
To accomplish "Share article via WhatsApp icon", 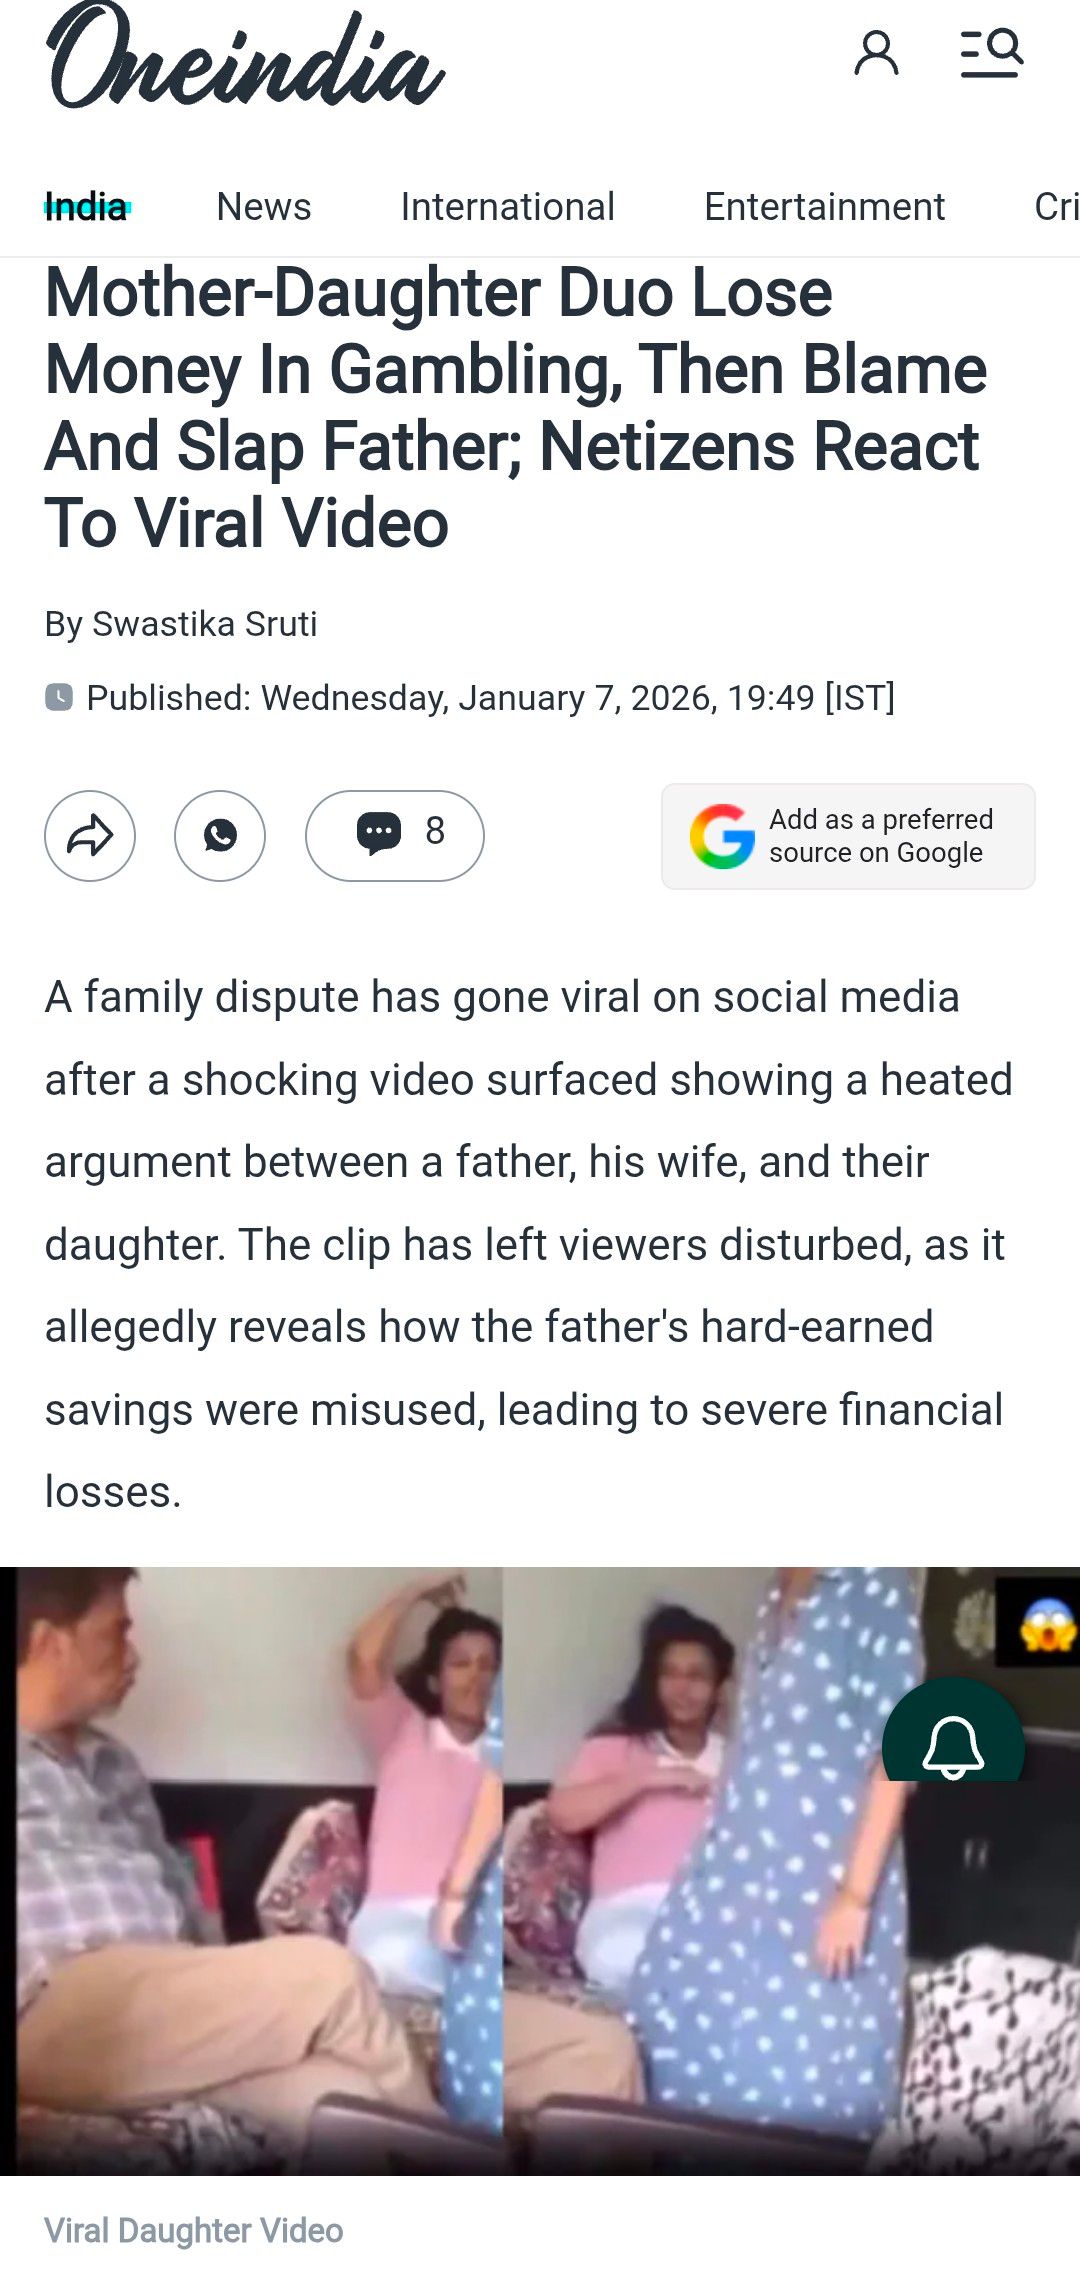I will pyautogui.click(x=220, y=836).
